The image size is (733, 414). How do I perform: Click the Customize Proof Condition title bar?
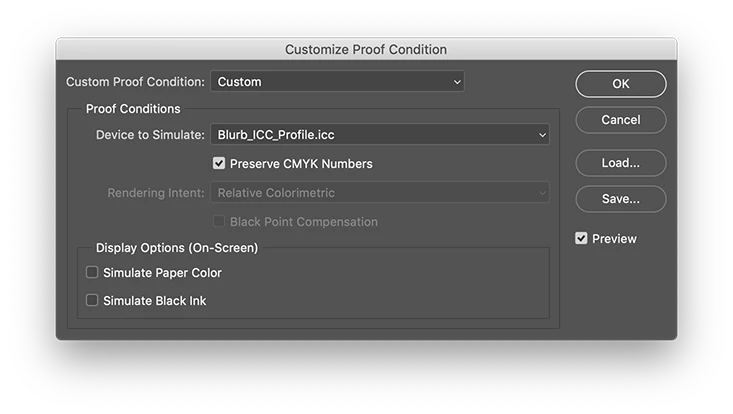pos(366,49)
